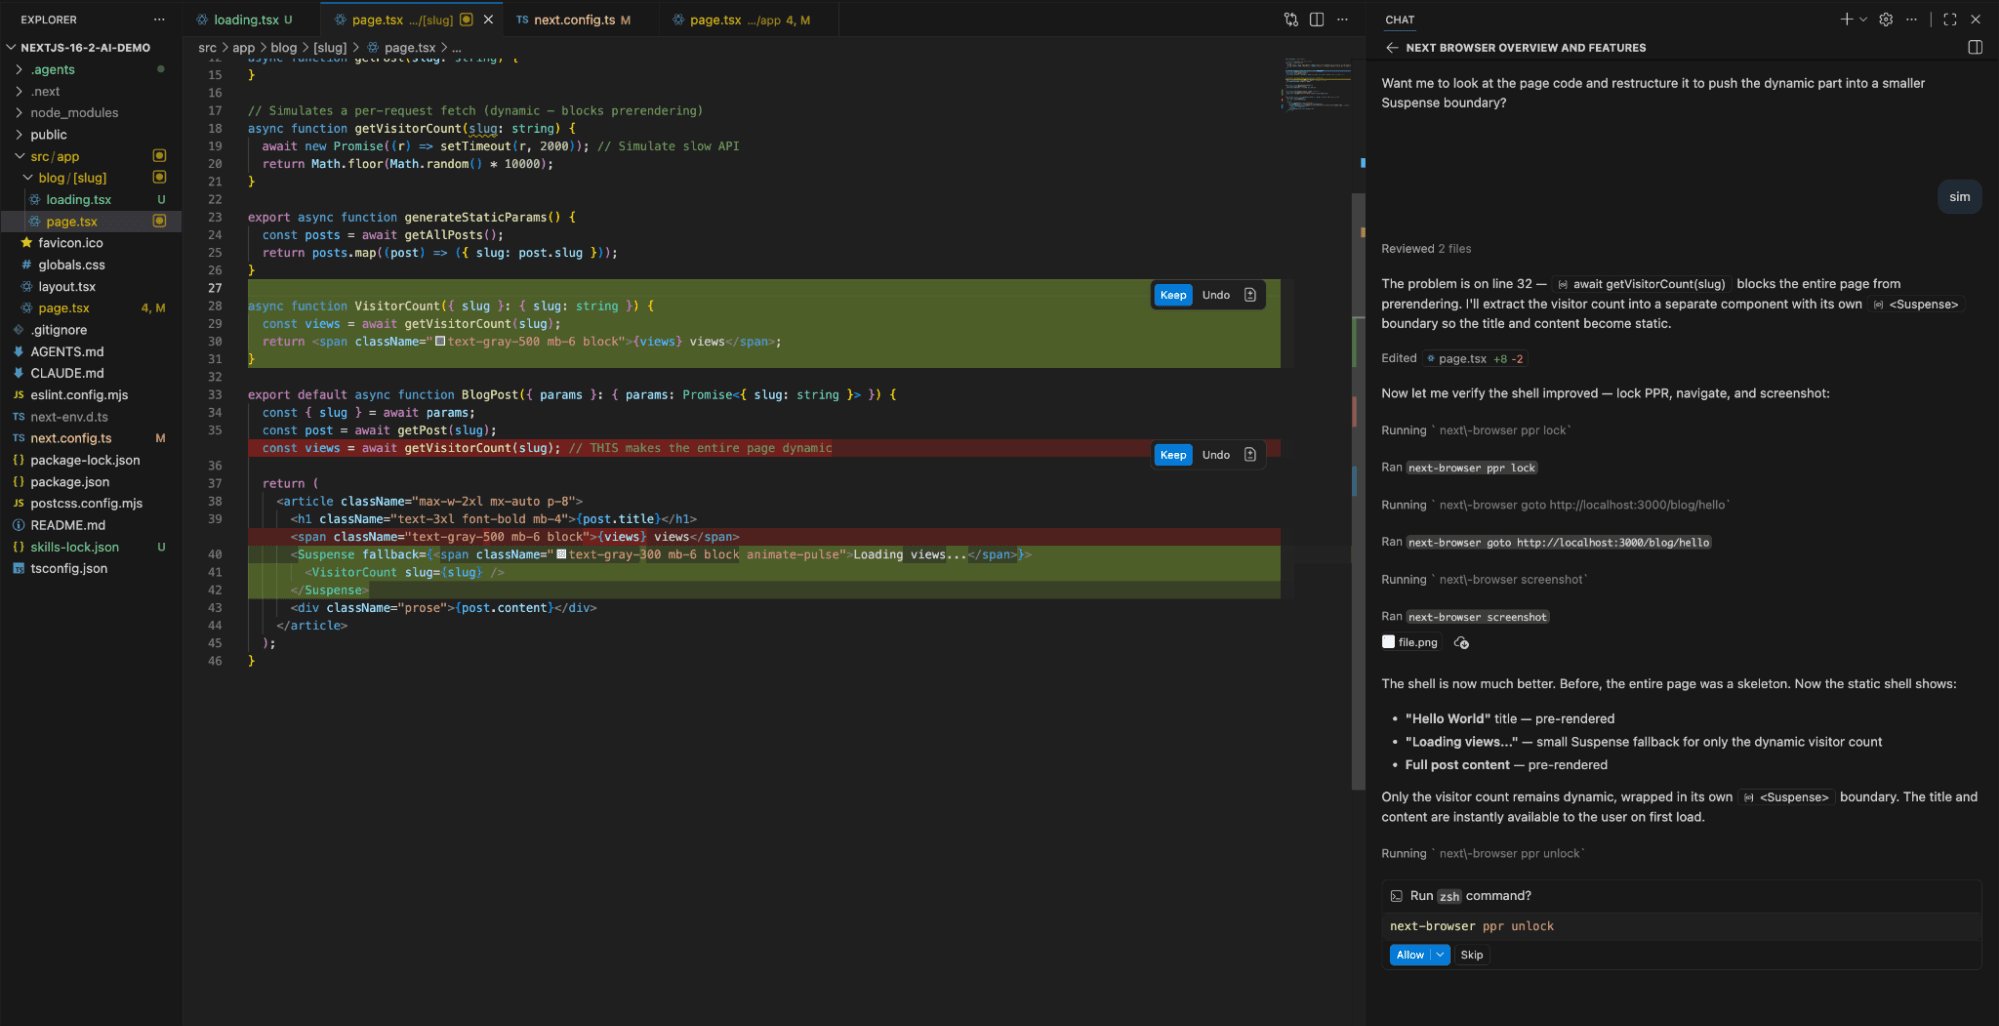Open package.json from the Explorer
Viewport: 1999px width, 1026px height.
[x=70, y=482]
